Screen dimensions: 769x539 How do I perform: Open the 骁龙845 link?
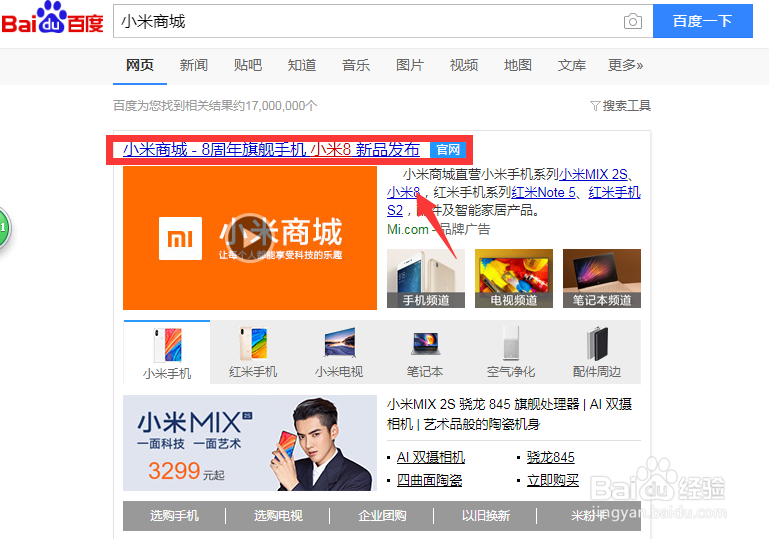point(551,457)
